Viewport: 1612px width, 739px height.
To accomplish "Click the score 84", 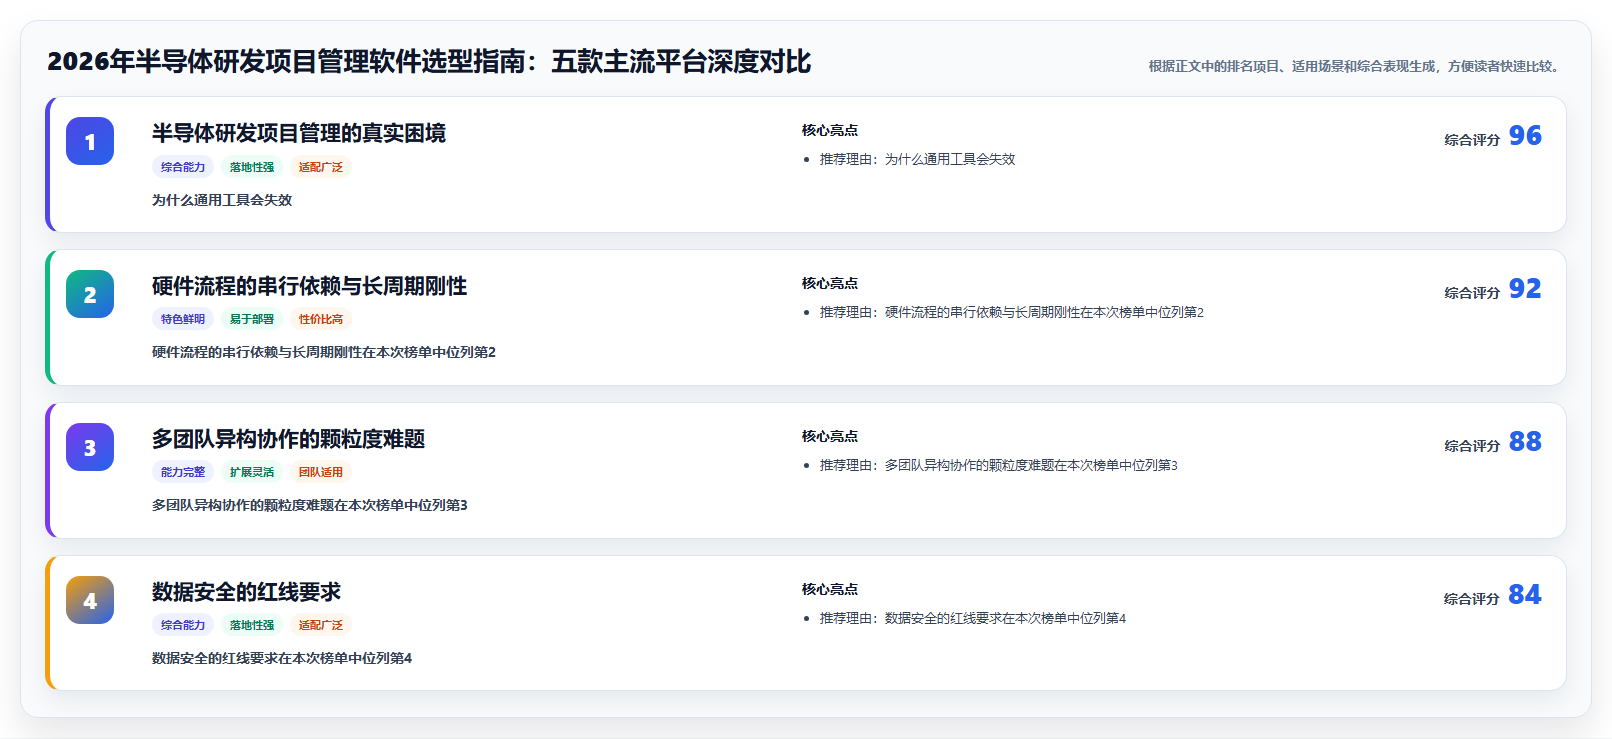I will 1525,594.
